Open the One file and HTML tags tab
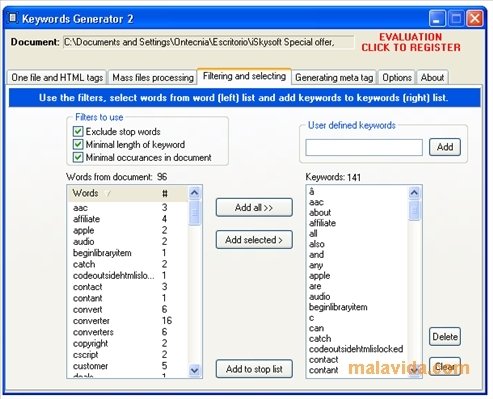493x399 pixels. (x=57, y=78)
